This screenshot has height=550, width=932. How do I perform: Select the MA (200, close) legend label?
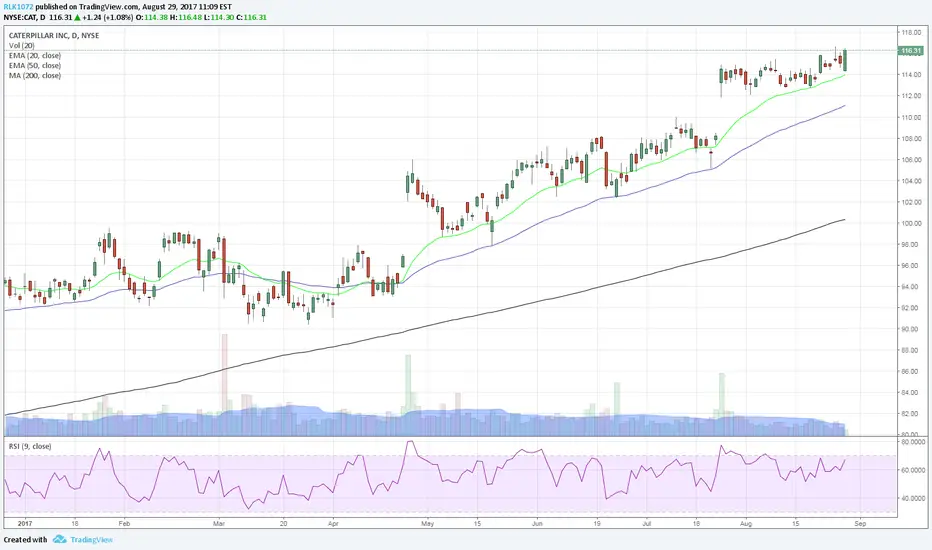(x=34, y=76)
